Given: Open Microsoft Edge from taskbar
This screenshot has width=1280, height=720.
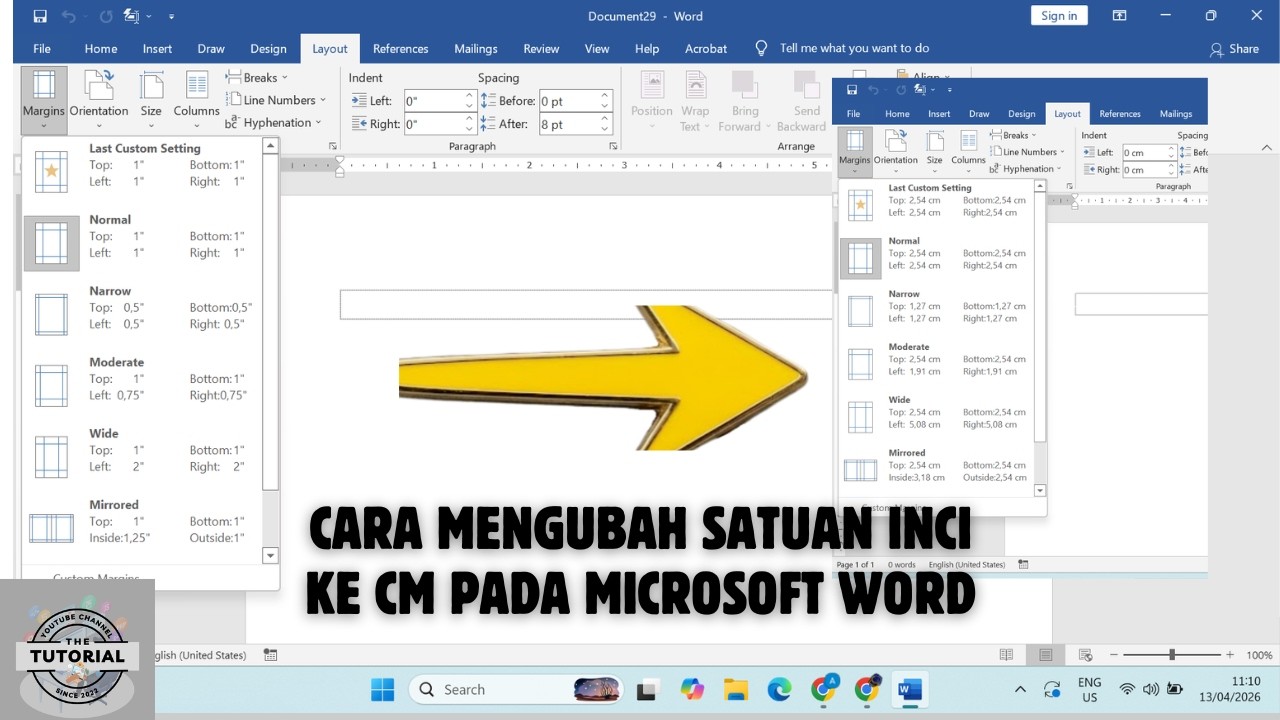Looking at the screenshot, I should tap(779, 689).
